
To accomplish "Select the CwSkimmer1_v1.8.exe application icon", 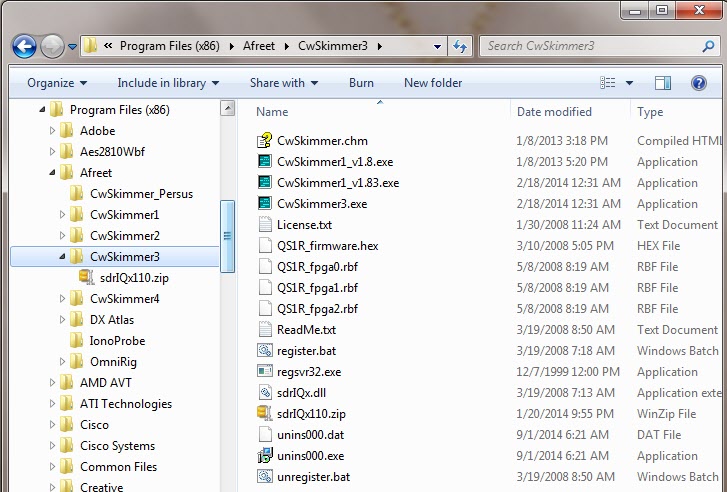I will click(x=265, y=161).
